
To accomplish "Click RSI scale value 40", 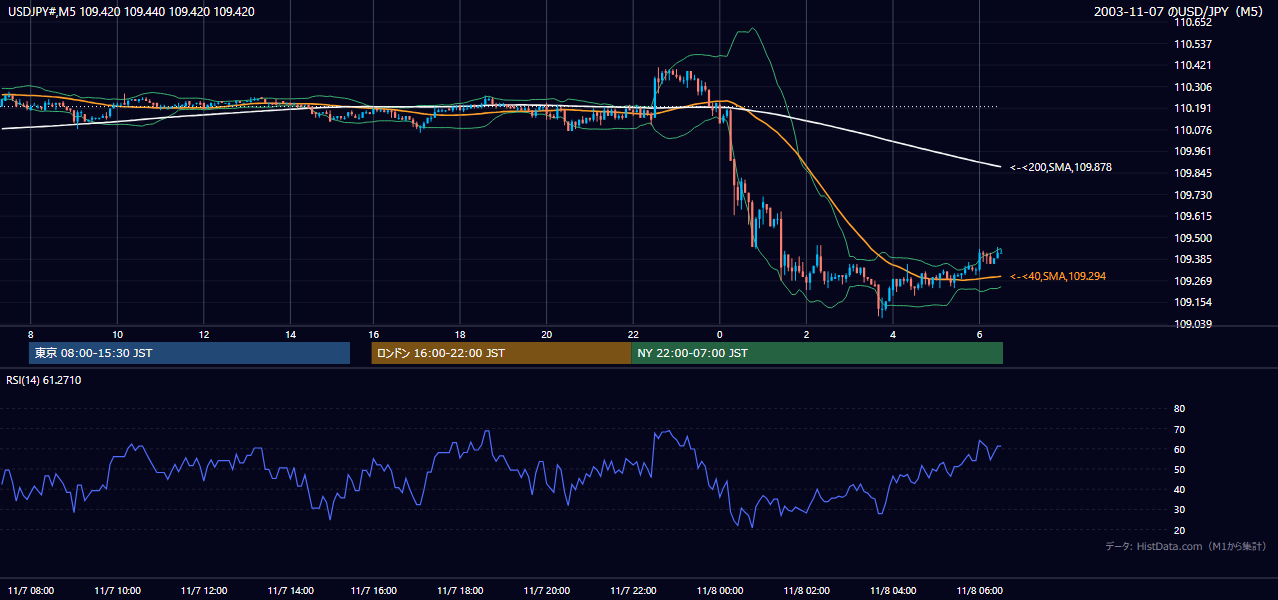I will (x=1180, y=490).
